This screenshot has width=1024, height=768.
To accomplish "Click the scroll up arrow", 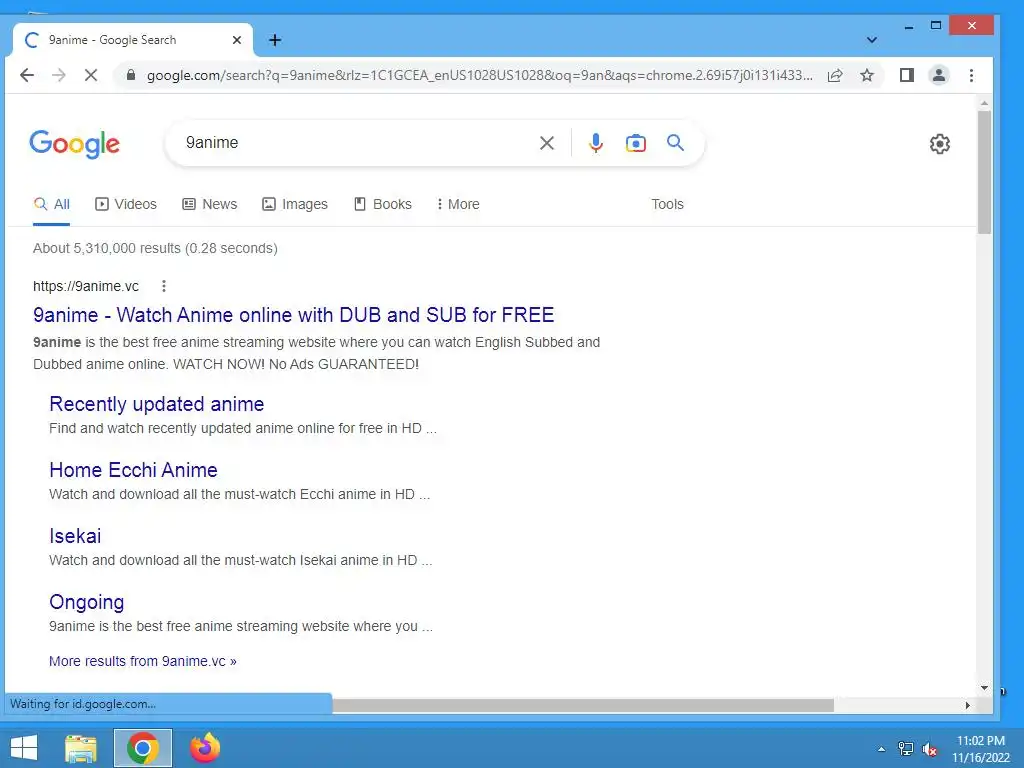I will coord(984,103).
